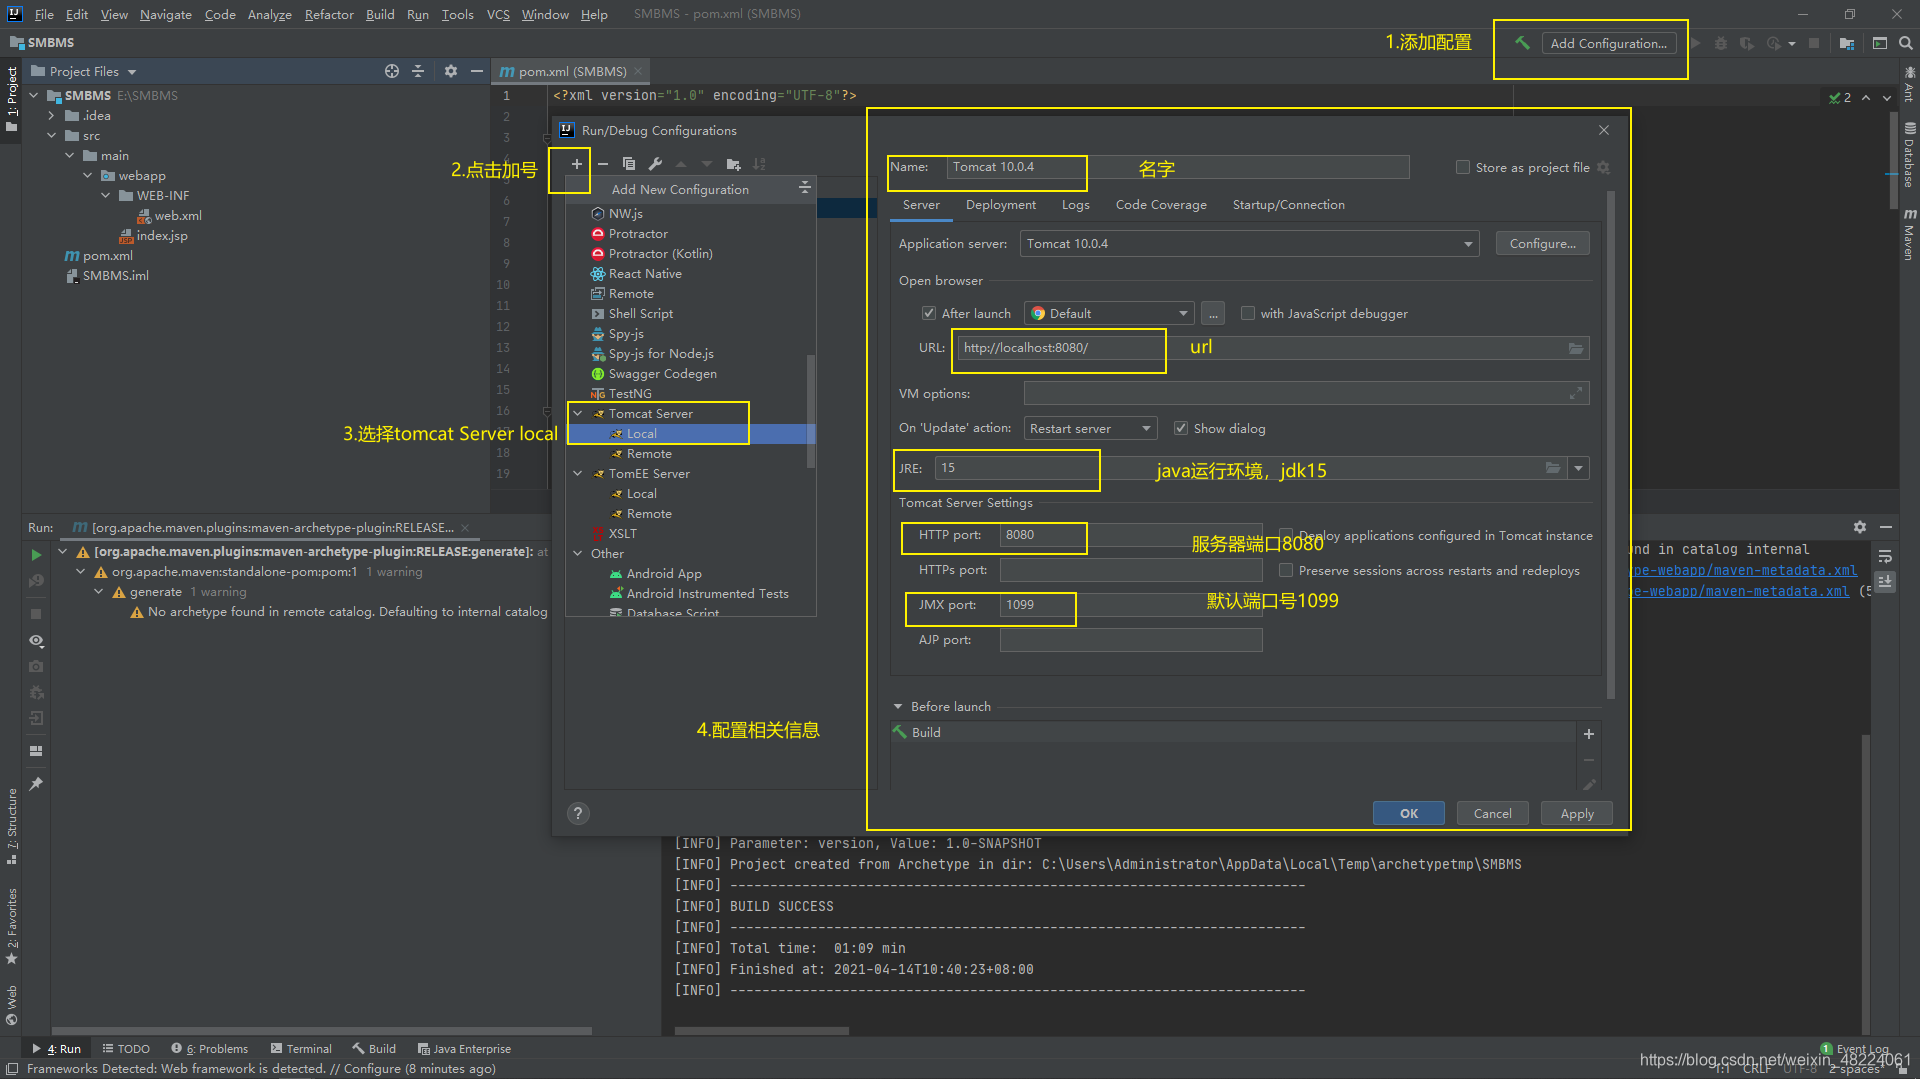Click OK button in configuration dialog

pyautogui.click(x=1408, y=813)
